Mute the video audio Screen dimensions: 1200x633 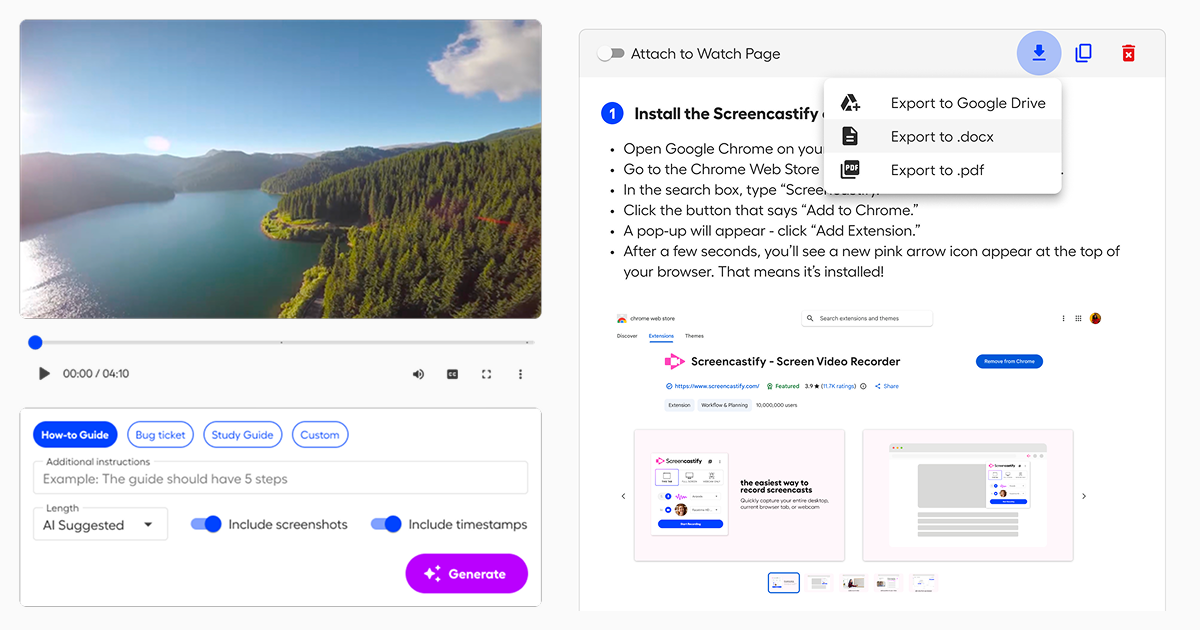(x=418, y=373)
